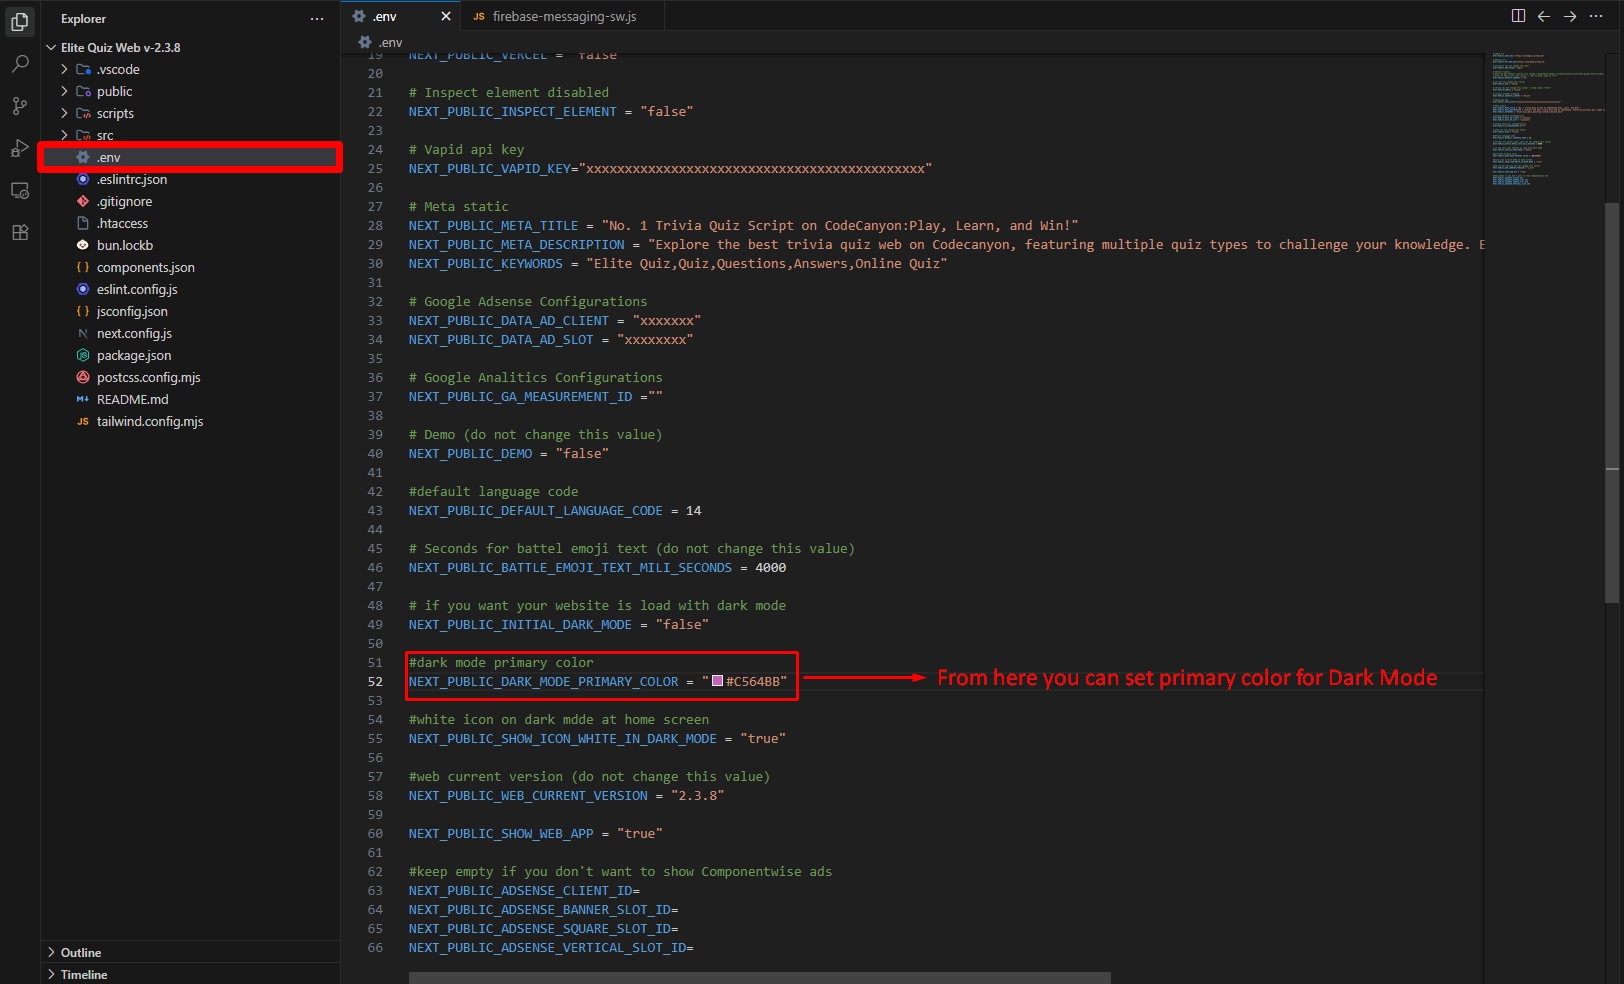Click the Go Forward navigation arrow
Viewport: 1624px width, 984px height.
pyautogui.click(x=1569, y=16)
